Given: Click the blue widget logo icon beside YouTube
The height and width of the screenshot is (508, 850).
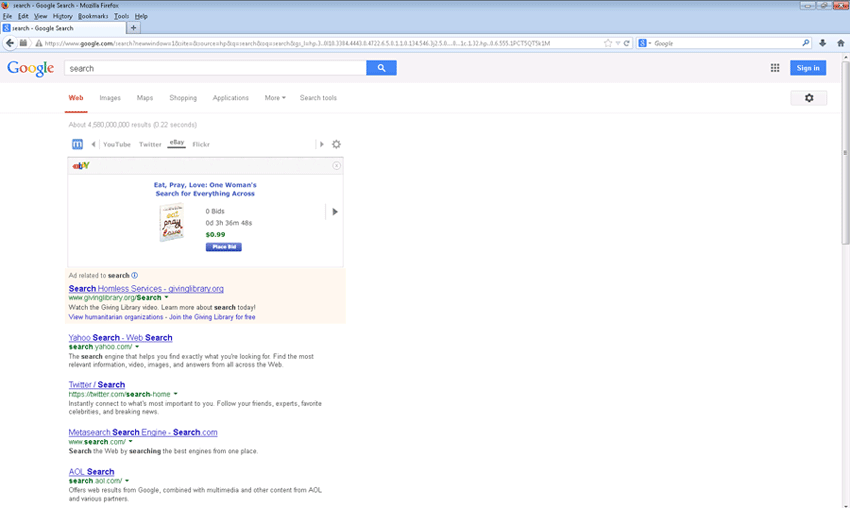Looking at the screenshot, I should click(77, 144).
